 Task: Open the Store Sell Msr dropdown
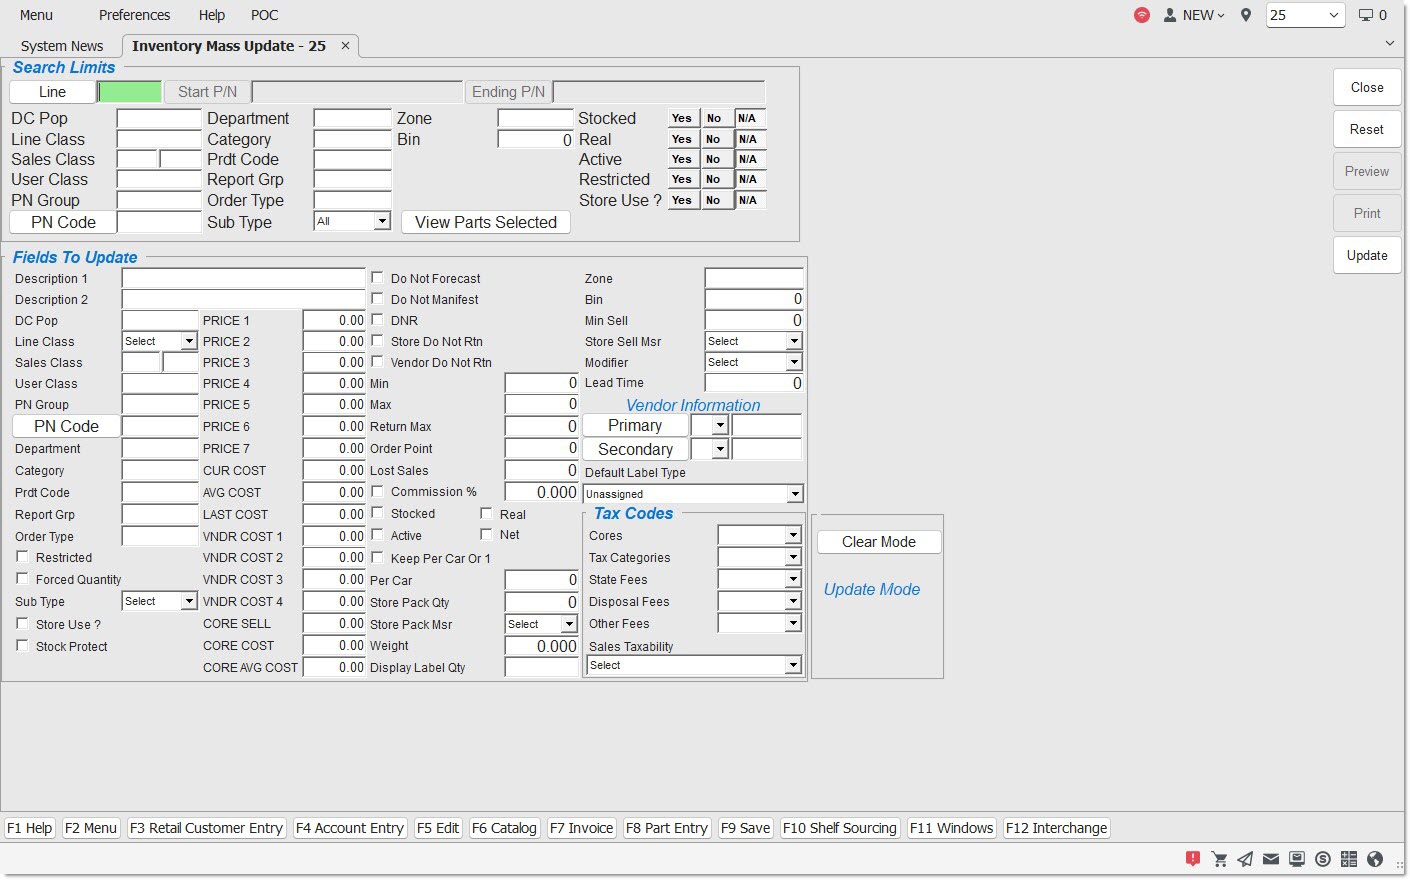coord(794,341)
